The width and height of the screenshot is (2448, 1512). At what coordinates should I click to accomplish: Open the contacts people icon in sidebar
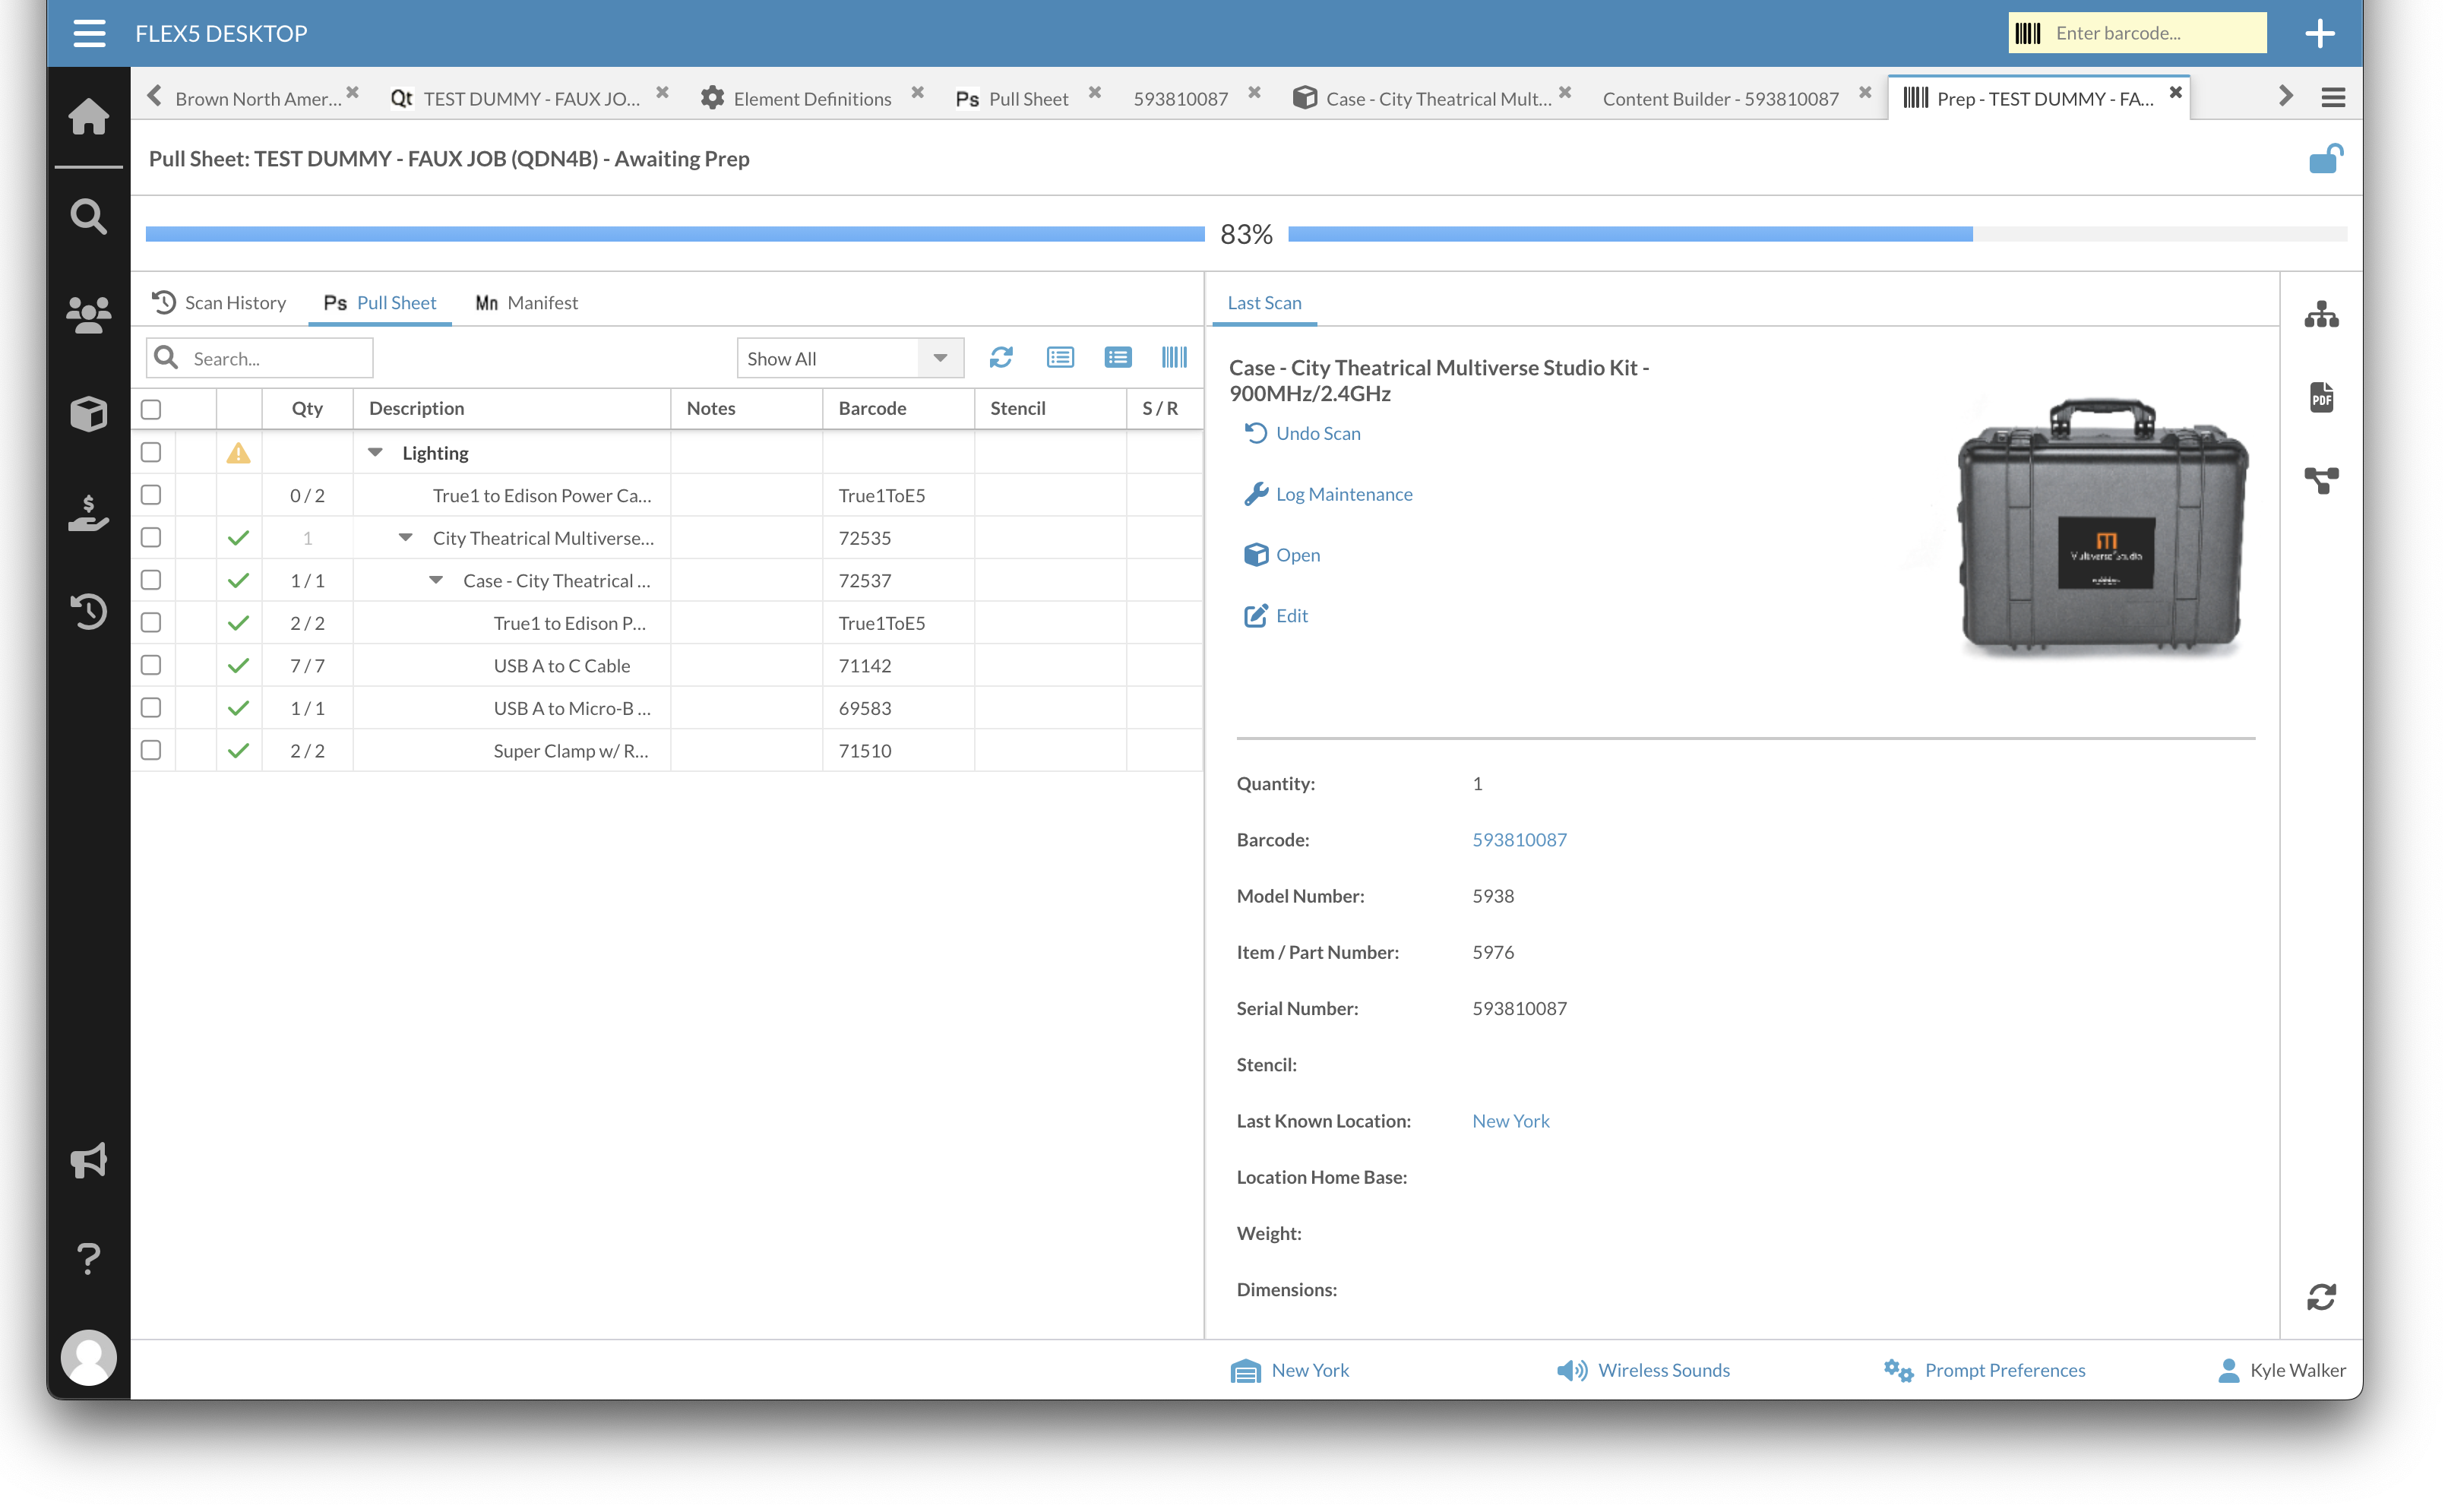coord(89,315)
